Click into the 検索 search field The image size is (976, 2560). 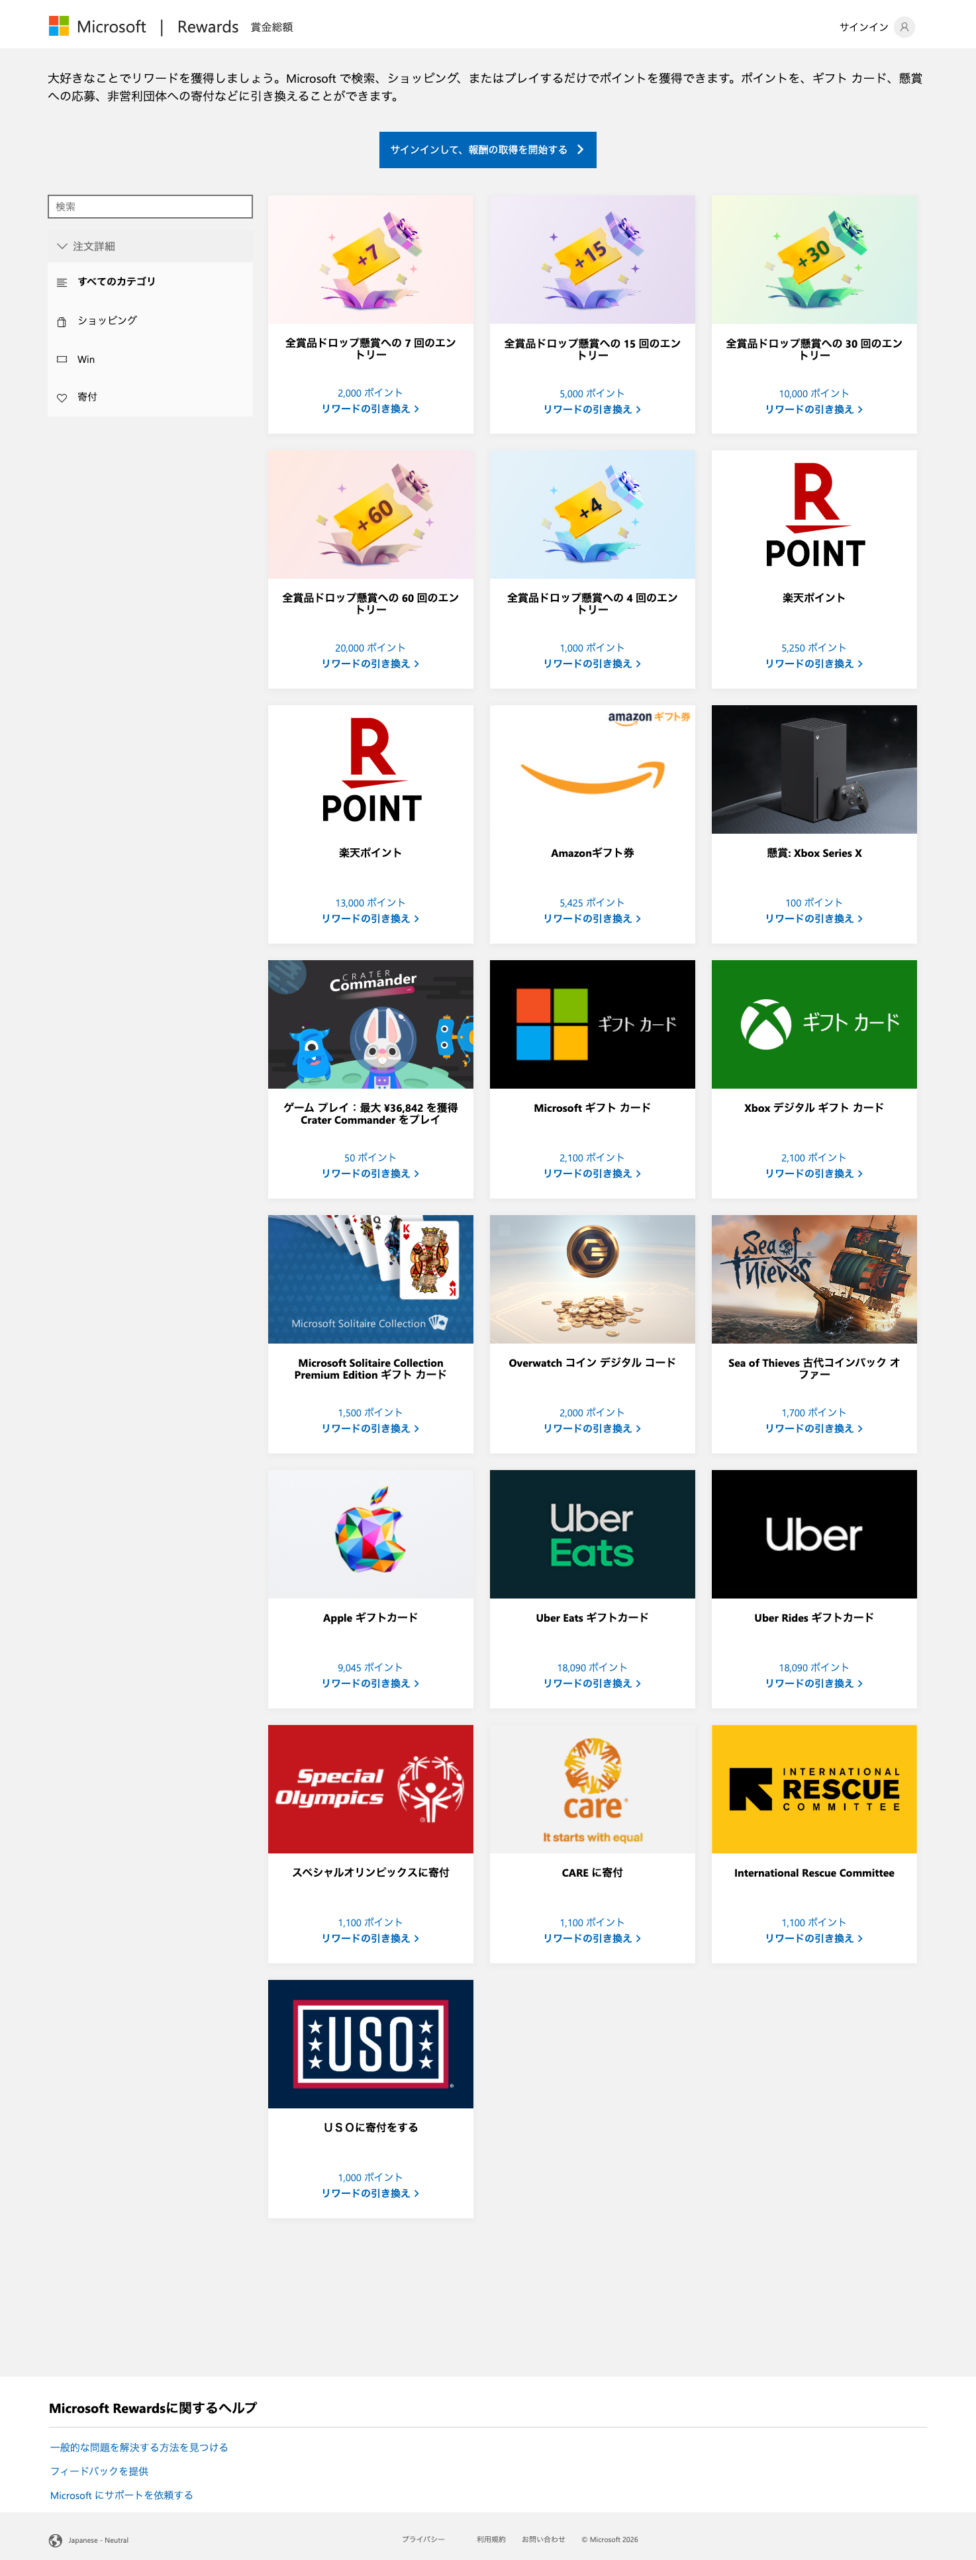tap(150, 207)
